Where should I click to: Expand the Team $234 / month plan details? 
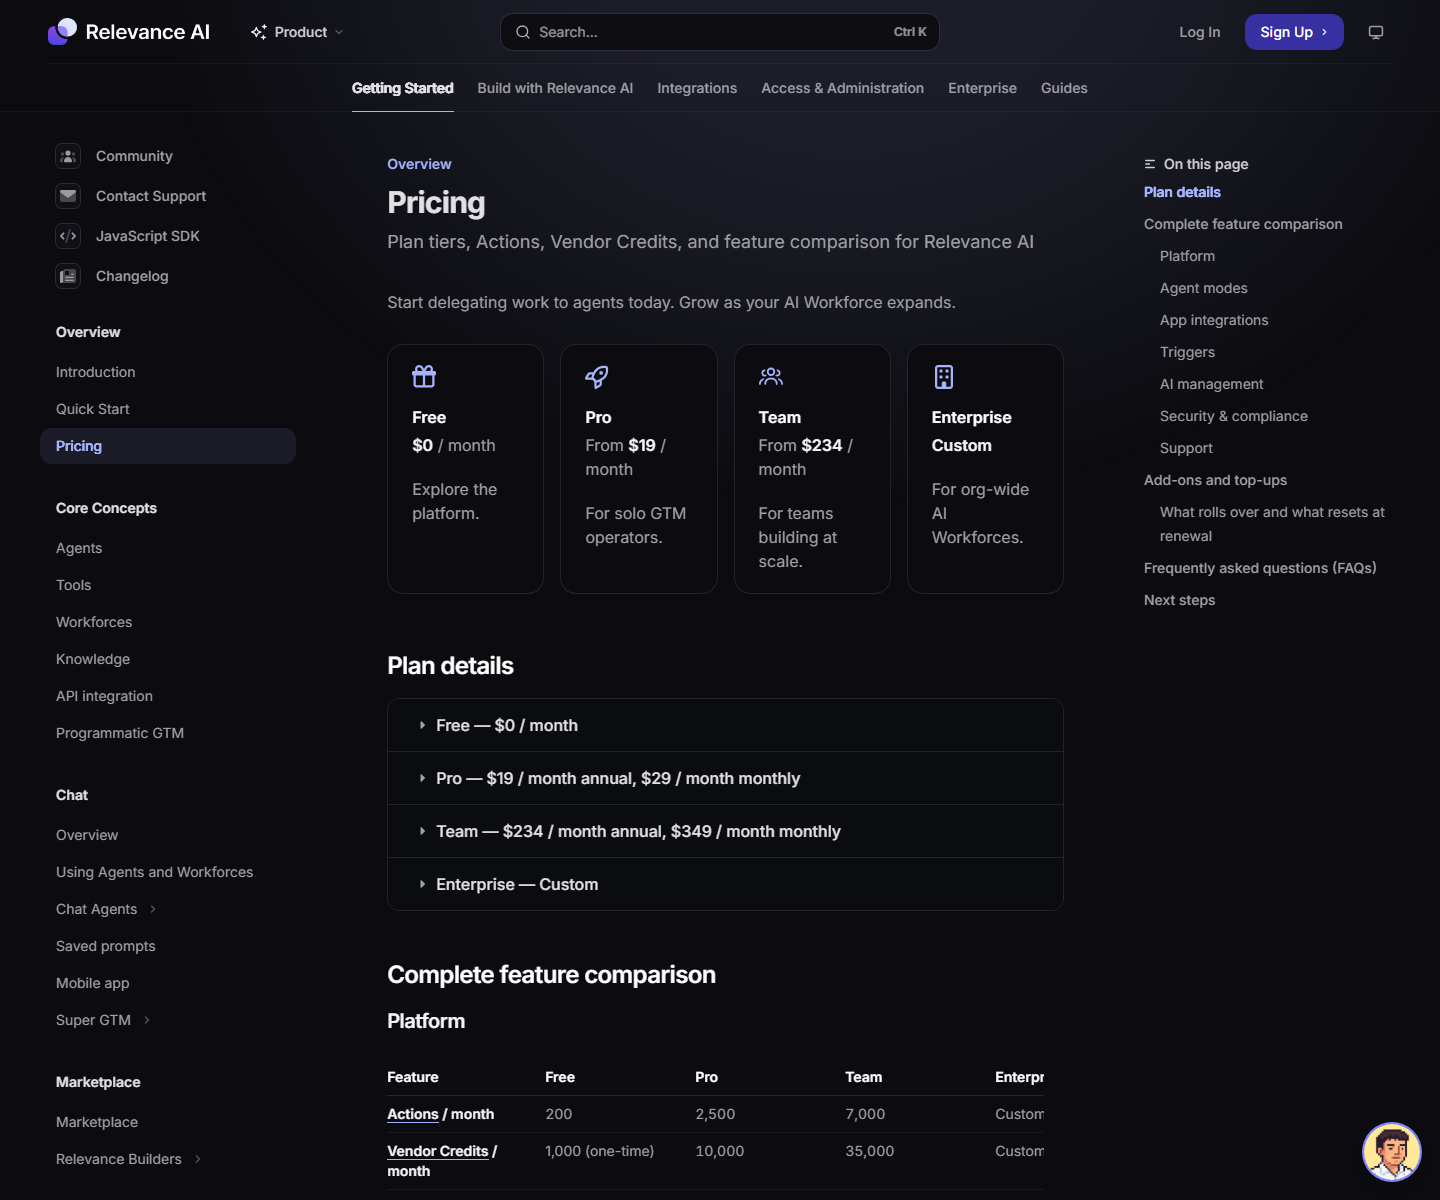[725, 831]
